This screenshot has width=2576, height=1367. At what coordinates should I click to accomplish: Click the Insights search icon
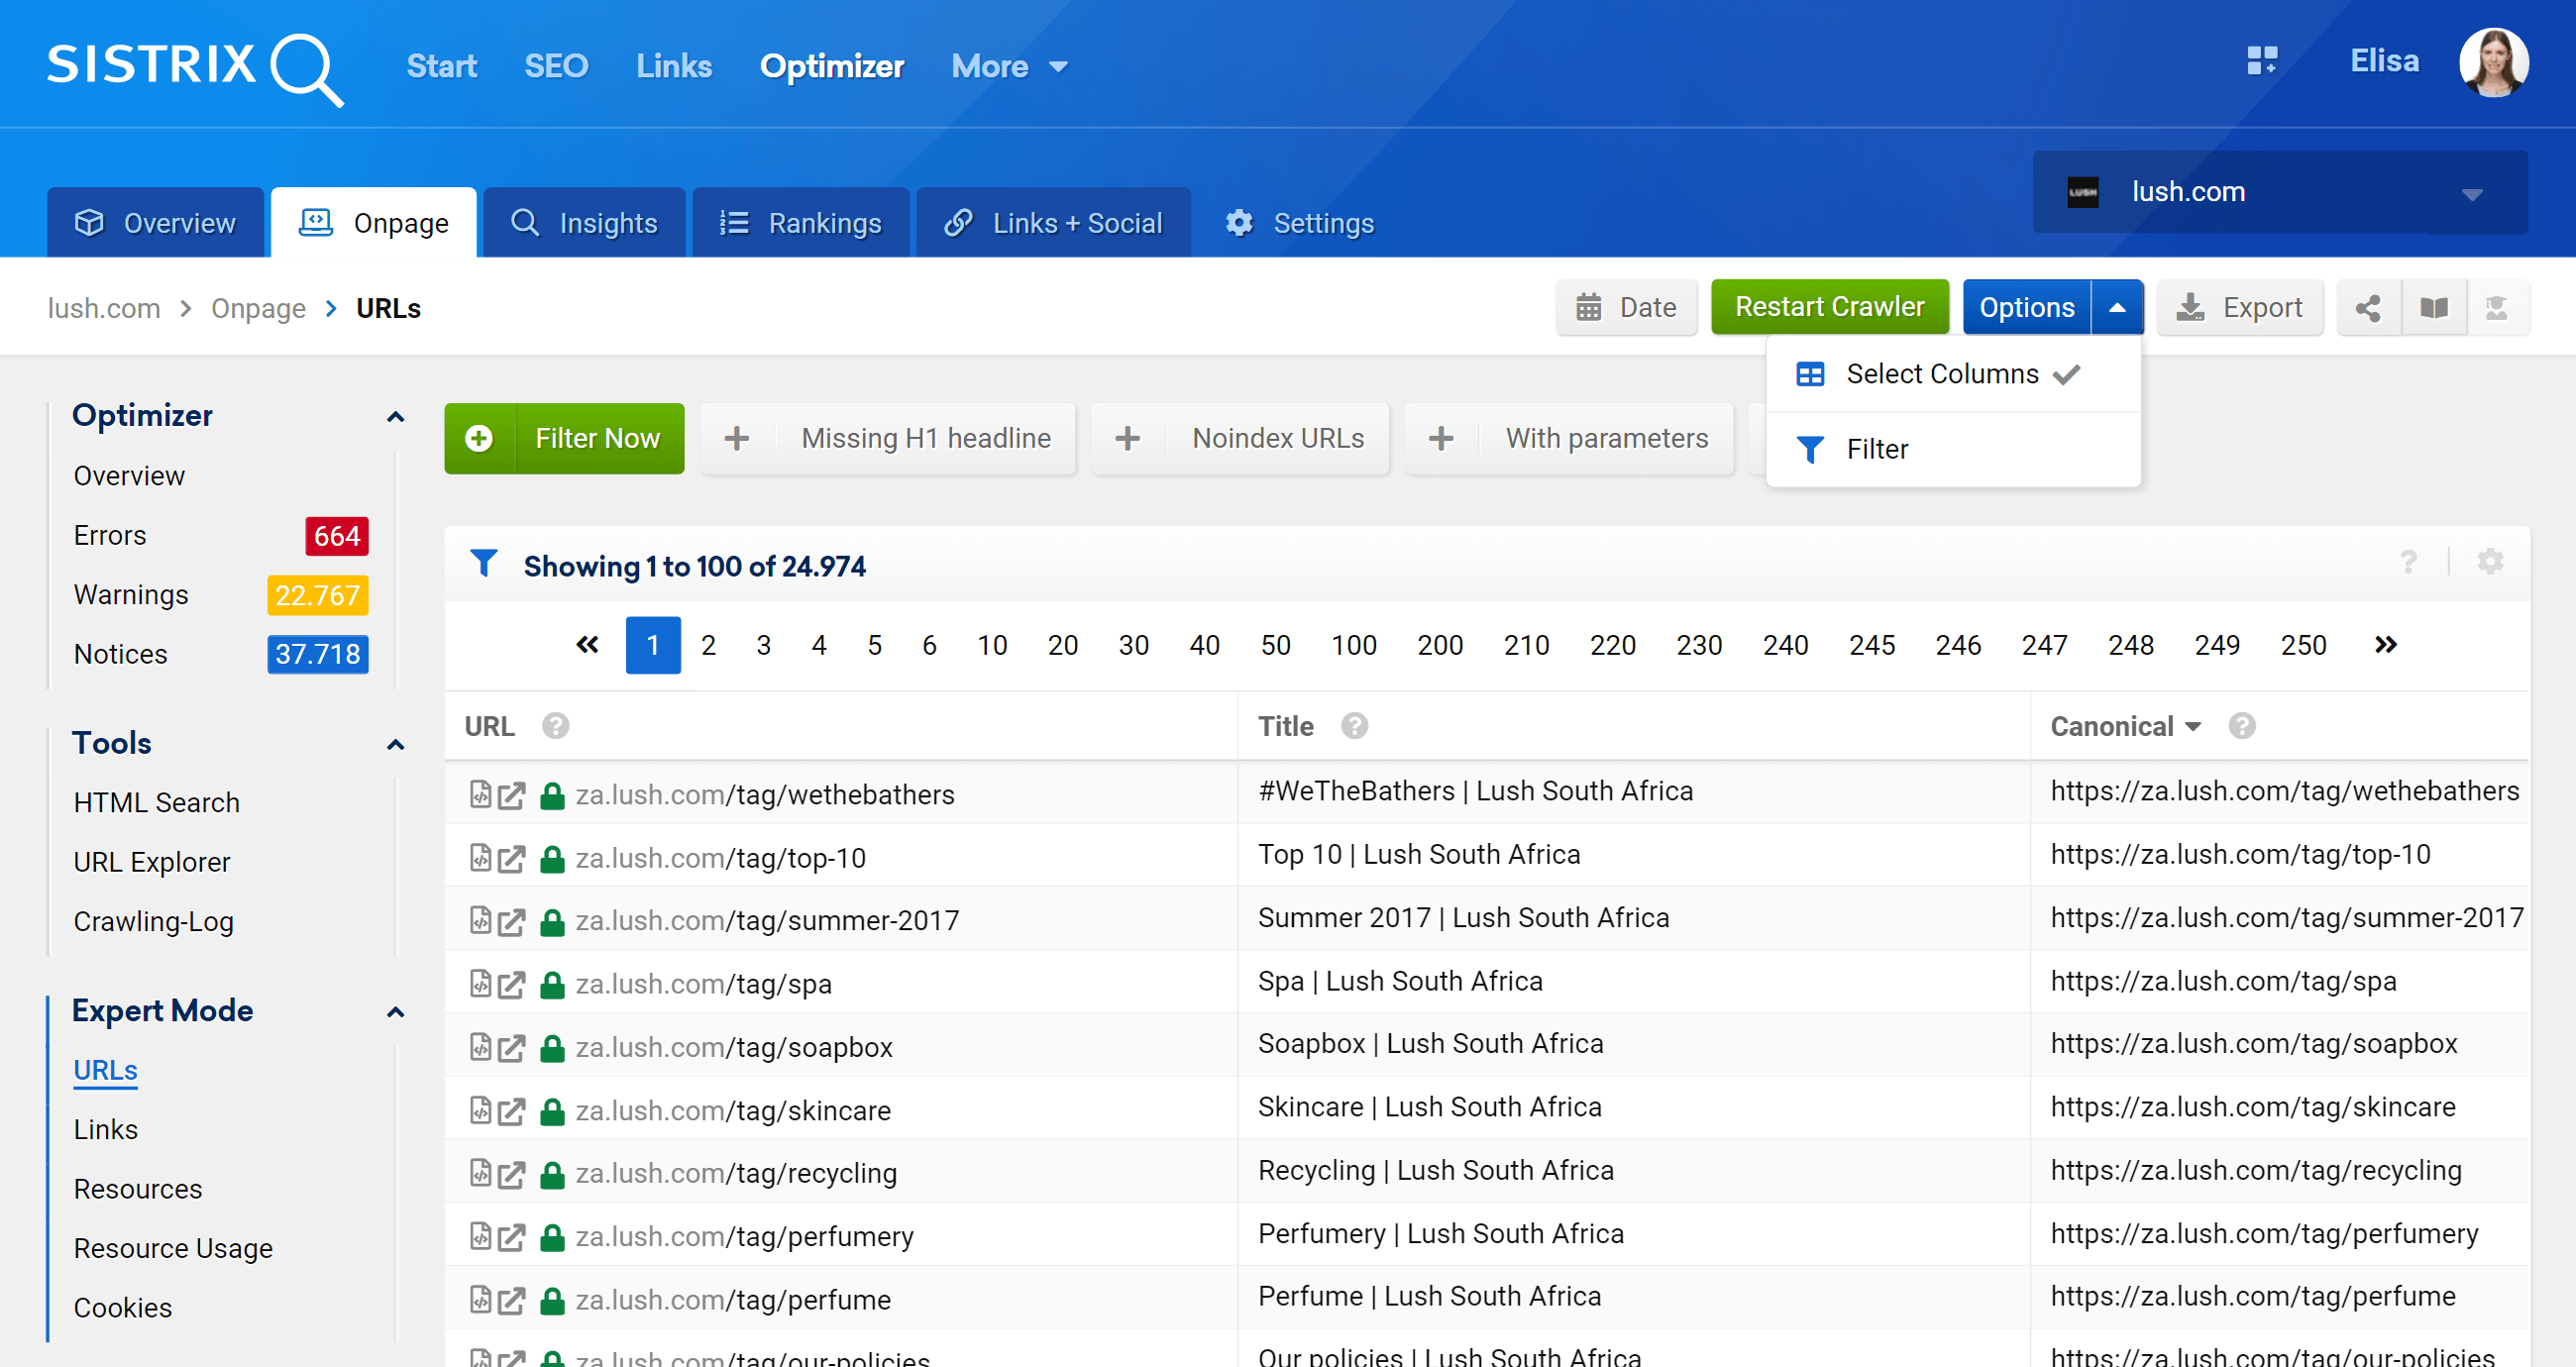click(525, 223)
